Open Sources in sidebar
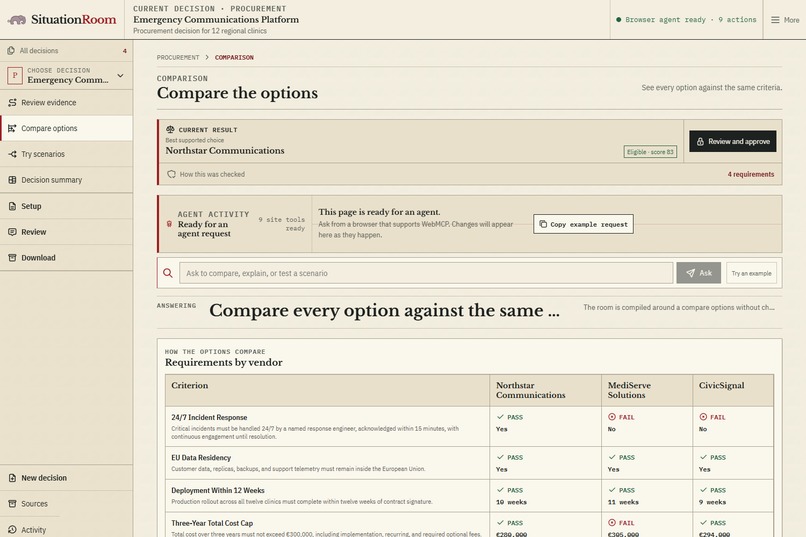 [x=66, y=504]
